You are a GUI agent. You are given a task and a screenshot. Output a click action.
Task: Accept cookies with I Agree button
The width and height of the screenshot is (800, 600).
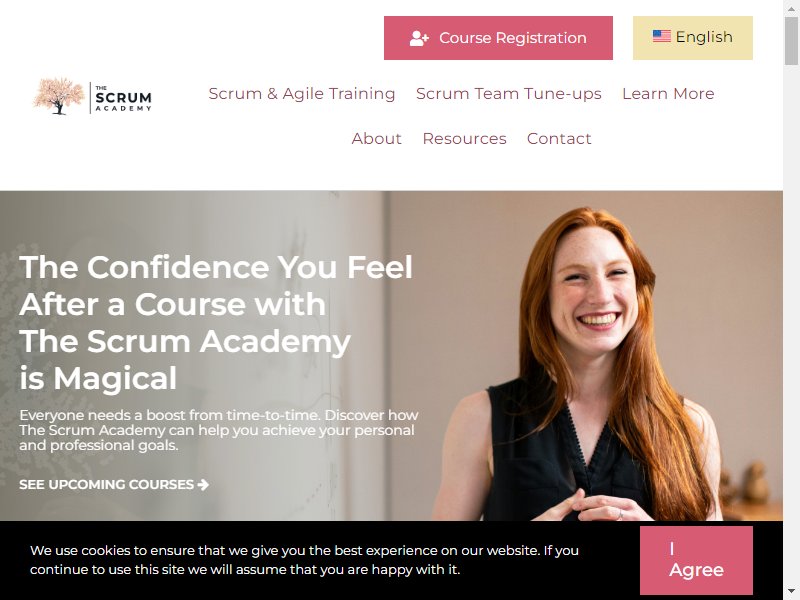tap(696, 560)
